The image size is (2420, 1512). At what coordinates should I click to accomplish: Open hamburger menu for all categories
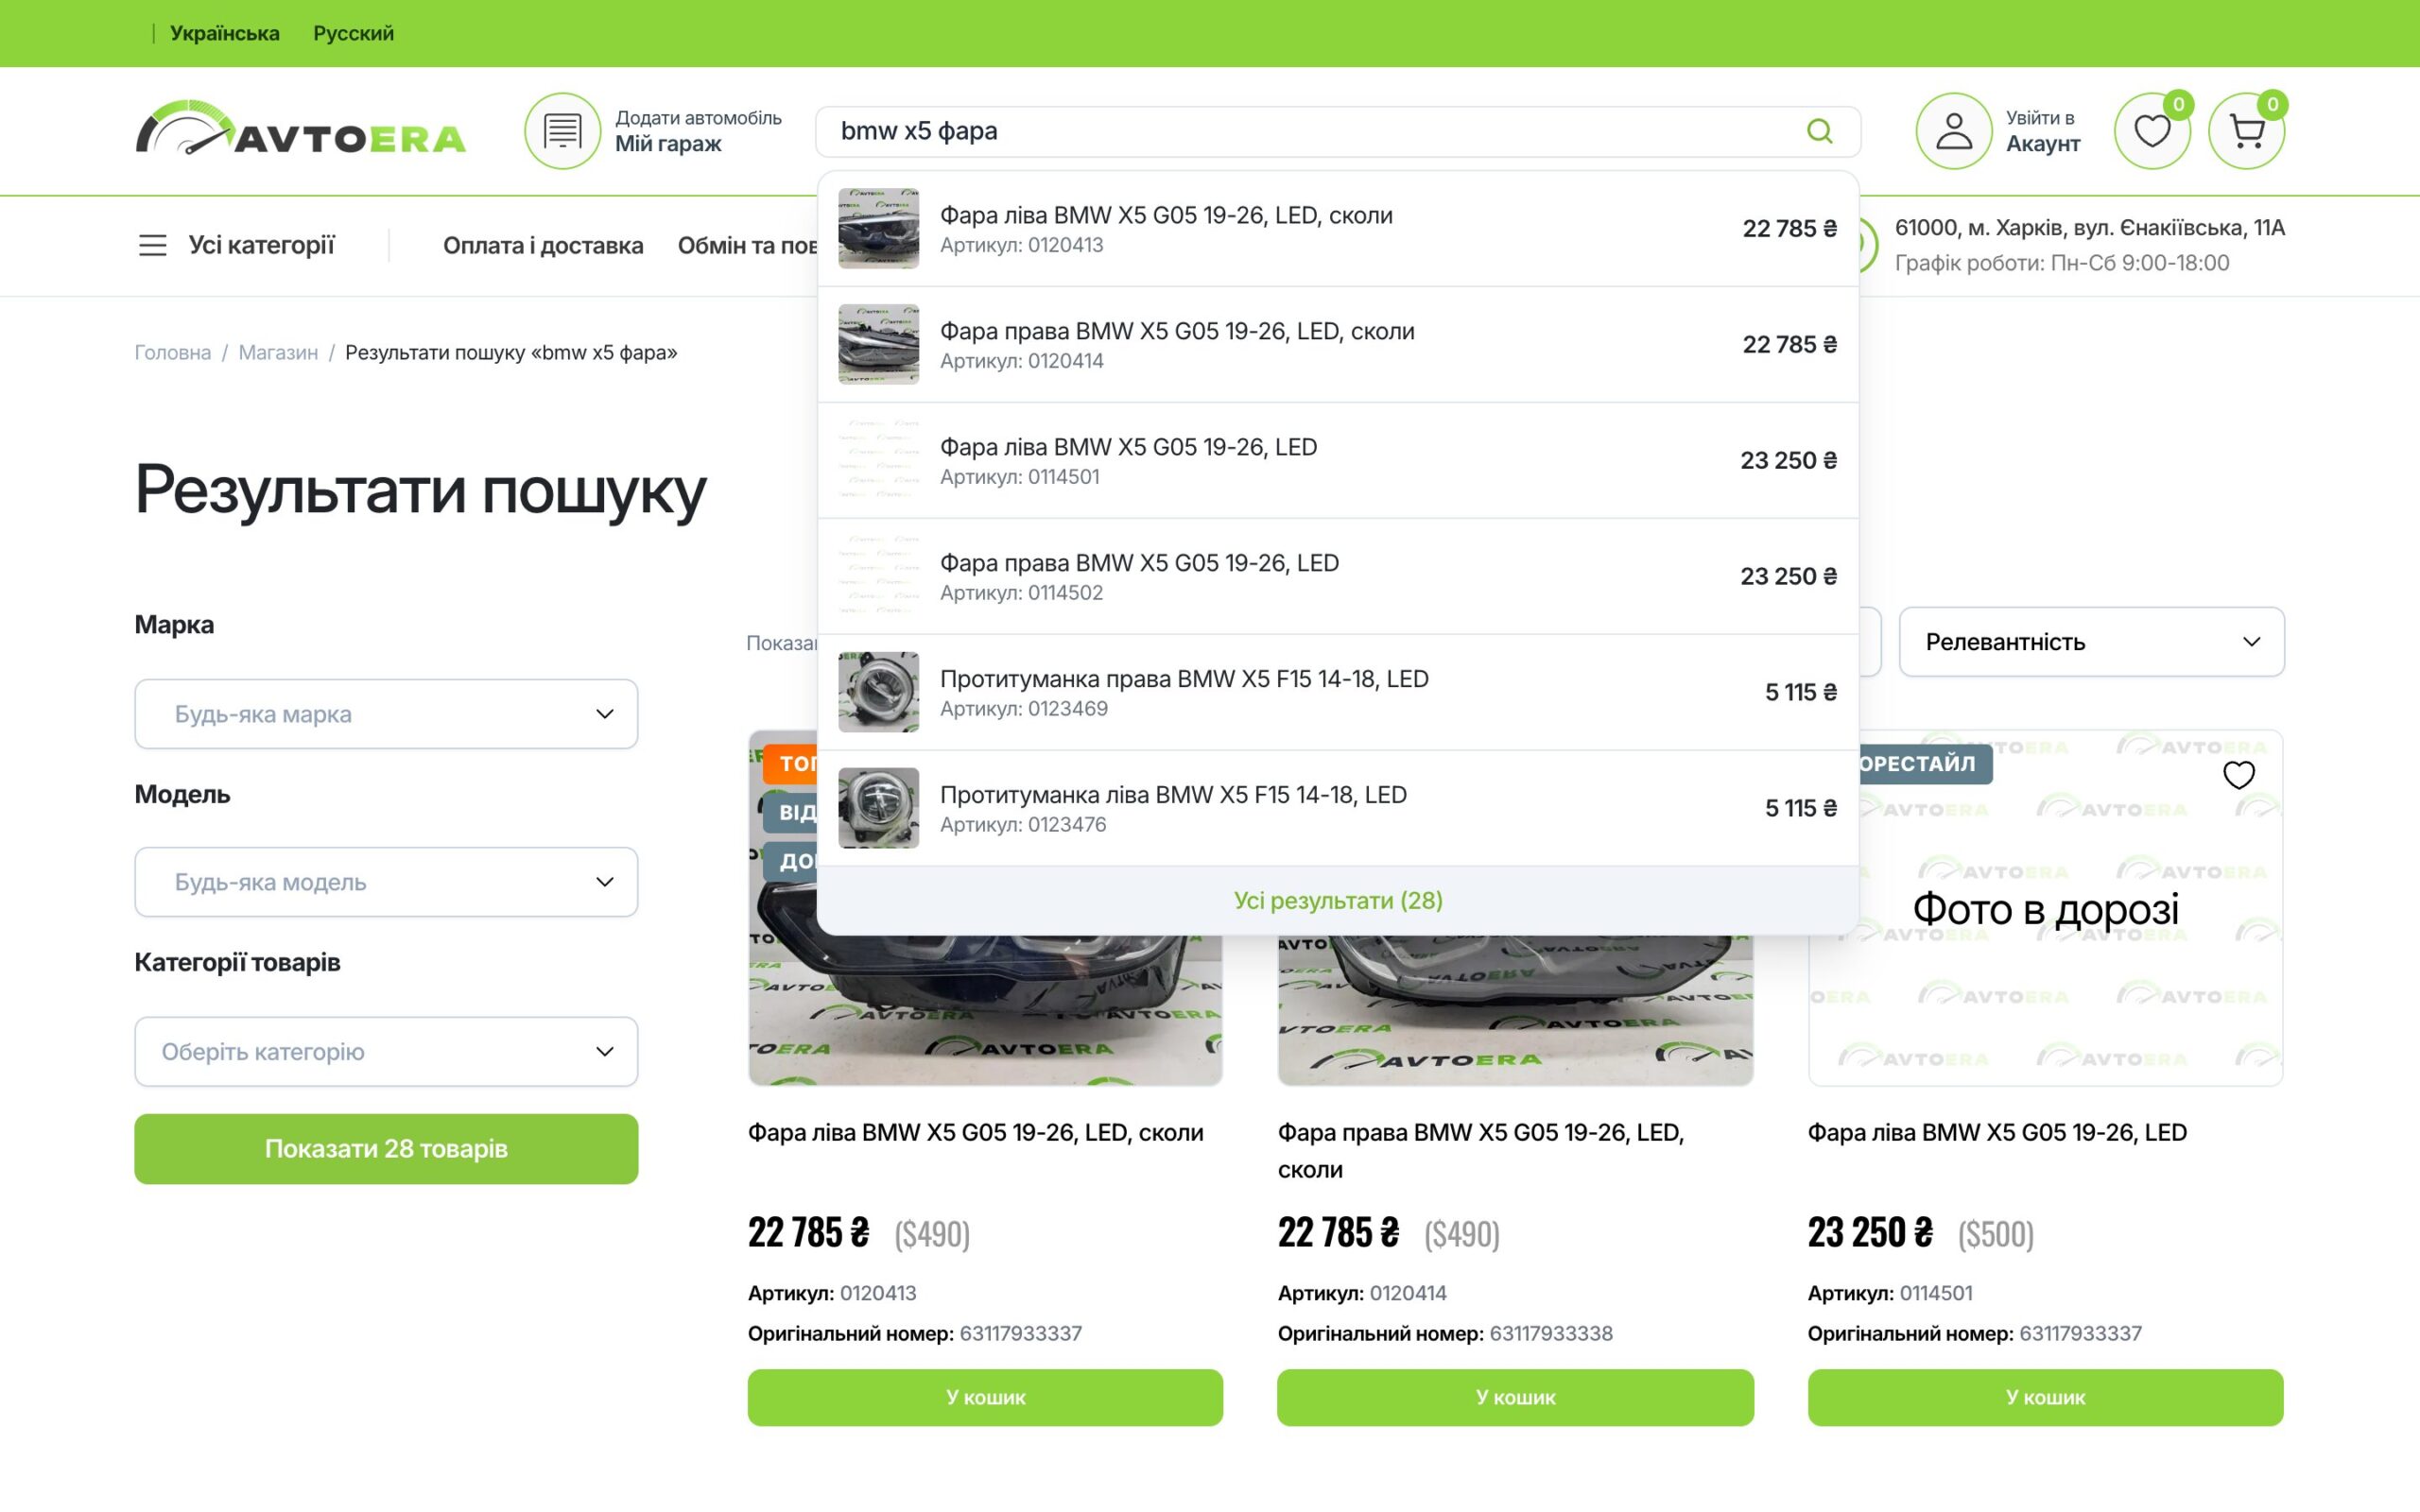(152, 245)
